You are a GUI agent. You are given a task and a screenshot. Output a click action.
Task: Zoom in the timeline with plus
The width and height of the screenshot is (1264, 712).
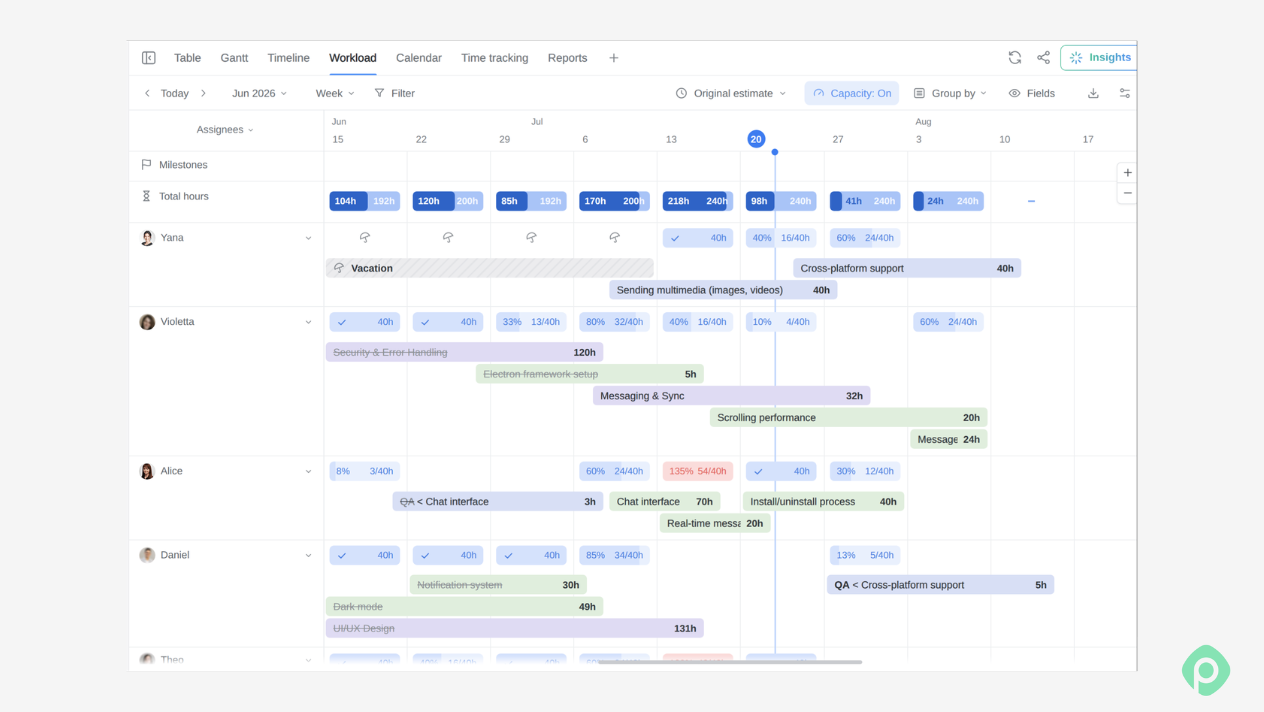[x=1128, y=173]
